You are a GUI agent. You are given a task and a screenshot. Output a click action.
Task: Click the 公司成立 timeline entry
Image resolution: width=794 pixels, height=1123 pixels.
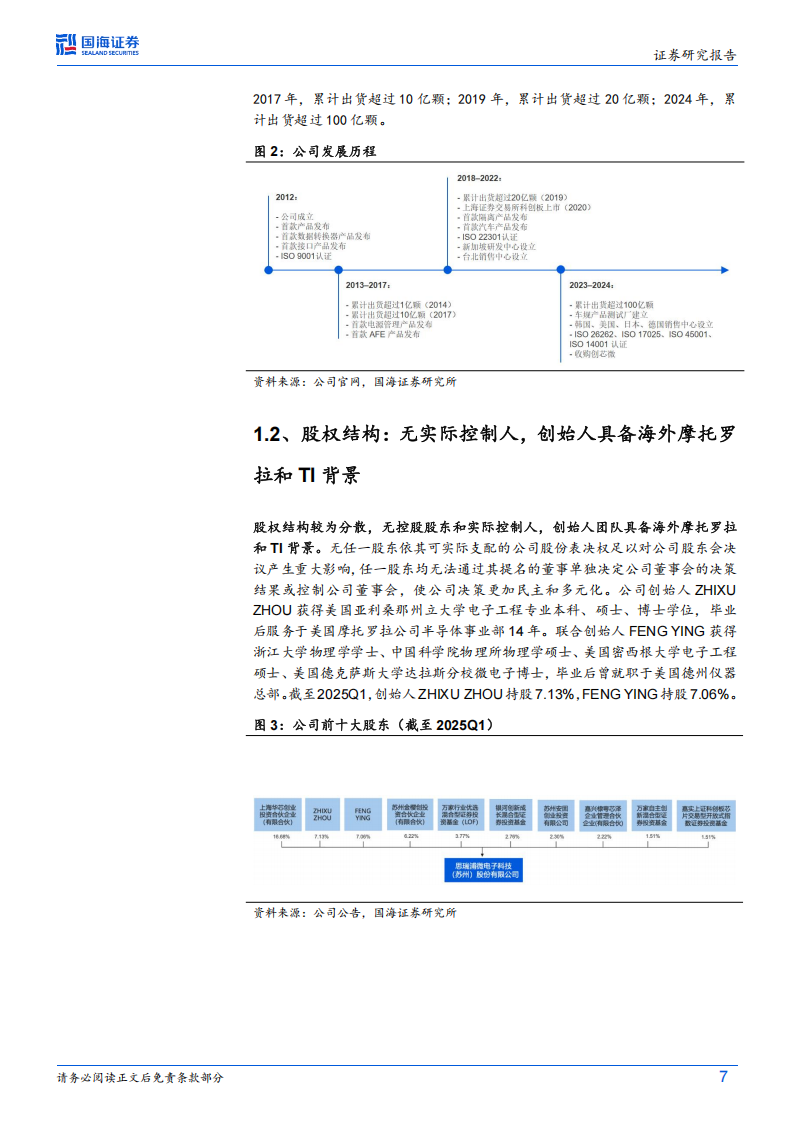pos(295,216)
